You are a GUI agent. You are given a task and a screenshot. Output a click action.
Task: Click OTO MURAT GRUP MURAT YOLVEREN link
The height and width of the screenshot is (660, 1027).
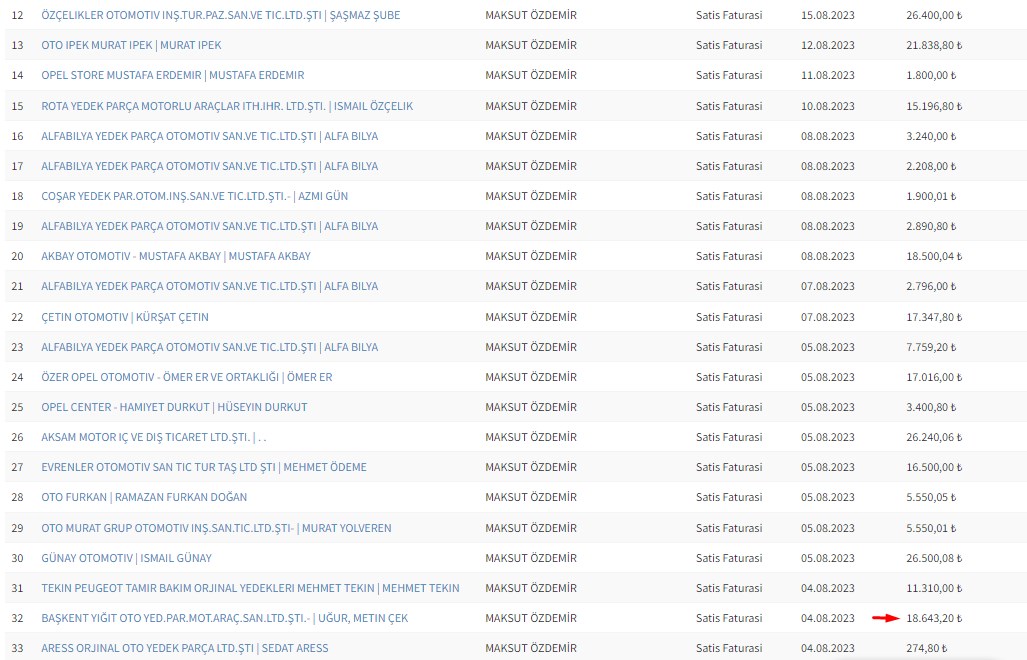(x=216, y=528)
